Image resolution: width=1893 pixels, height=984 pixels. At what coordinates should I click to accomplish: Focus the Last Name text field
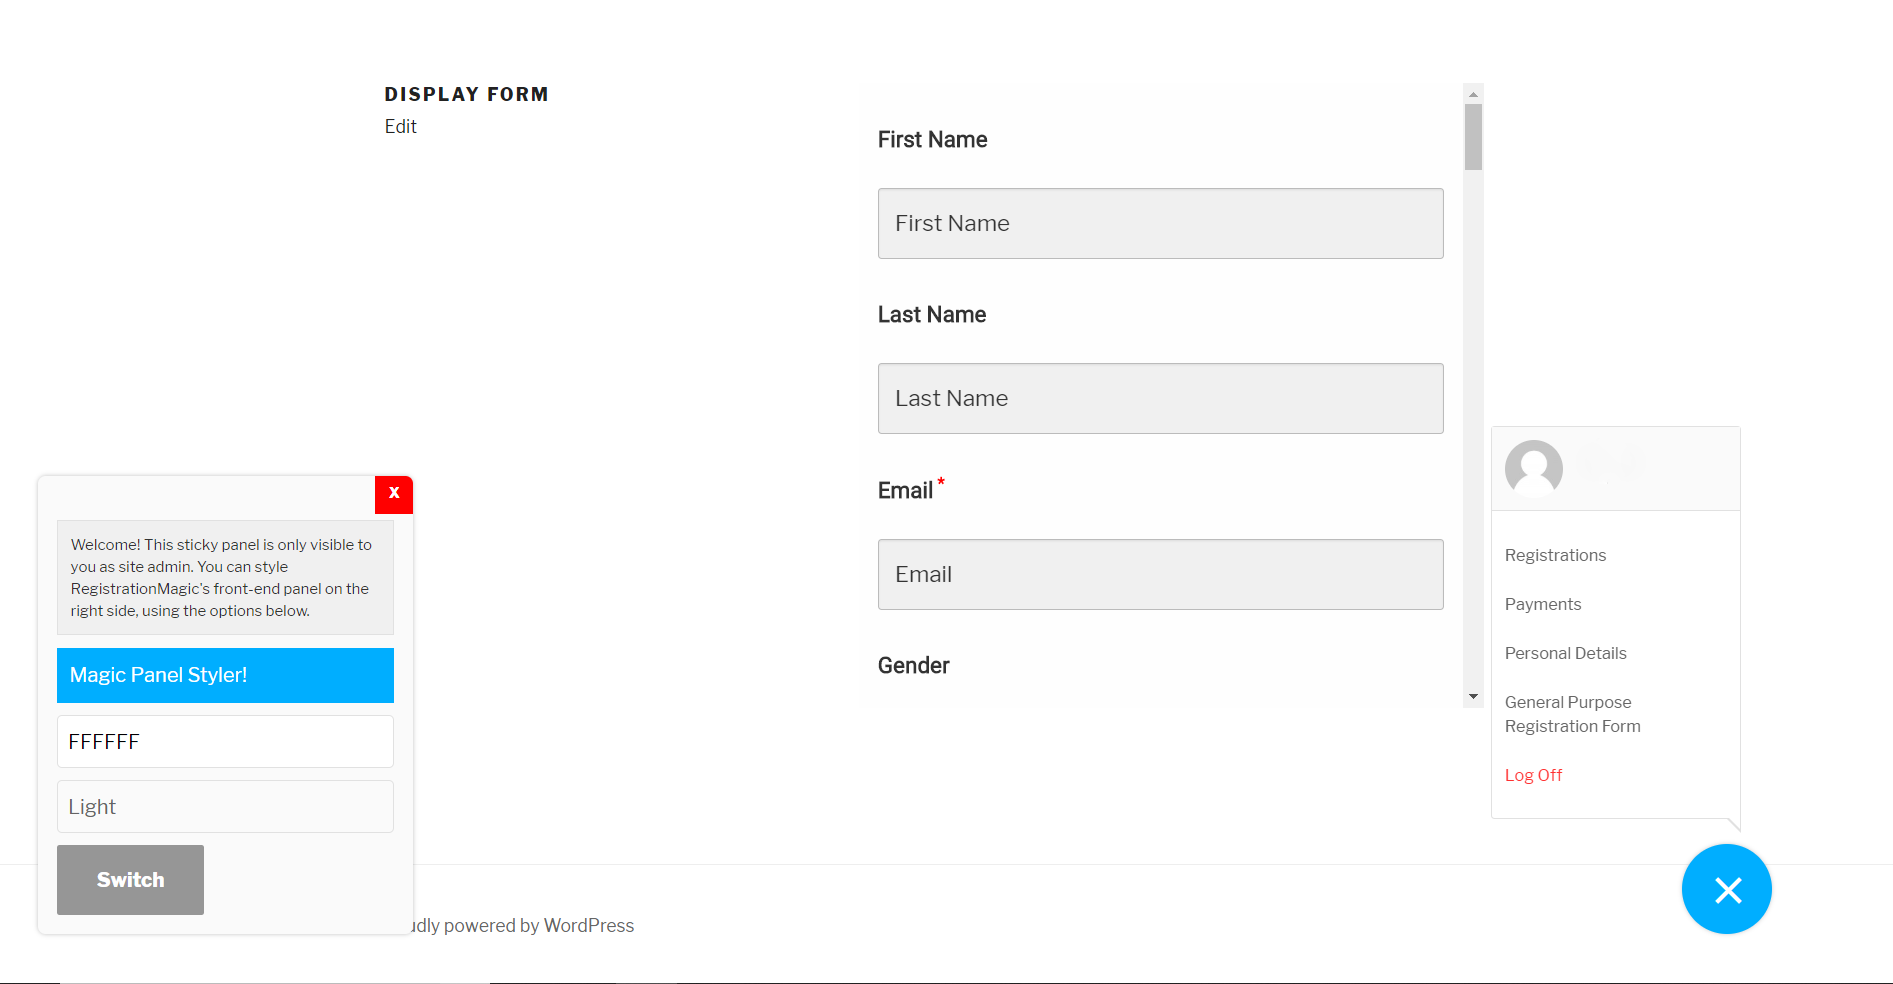coord(1160,399)
